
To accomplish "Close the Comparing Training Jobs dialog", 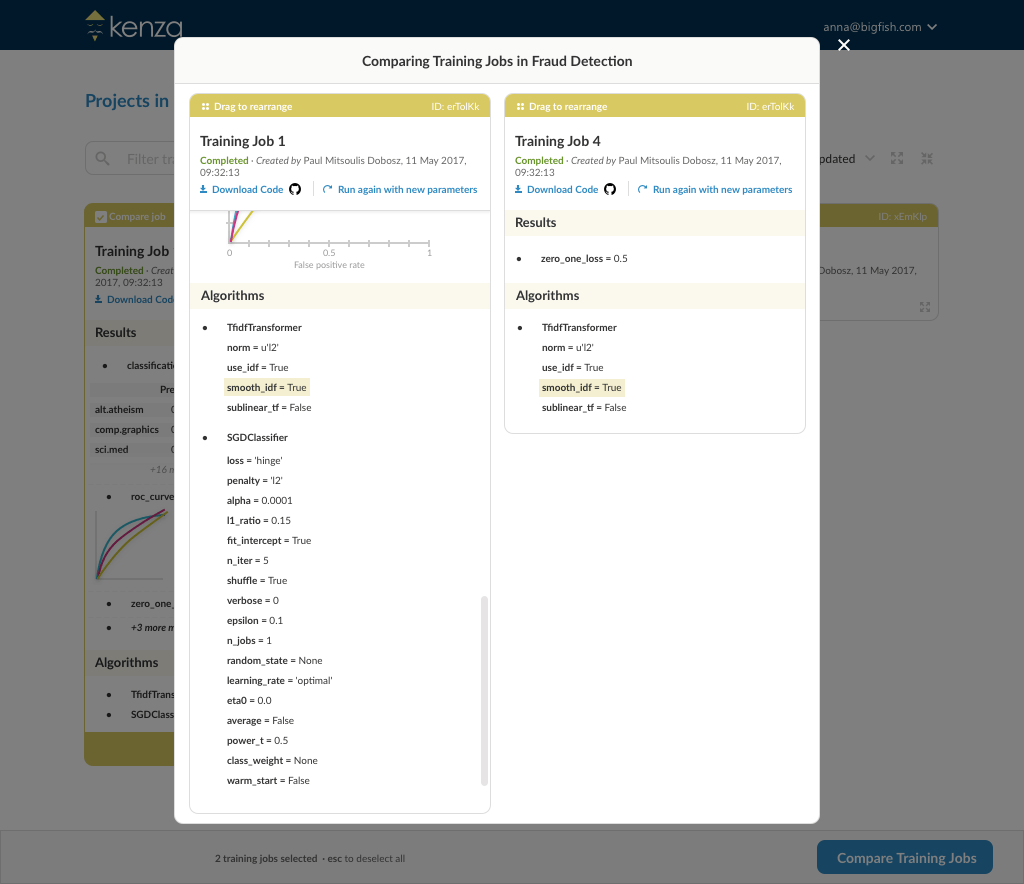I will click(844, 46).
